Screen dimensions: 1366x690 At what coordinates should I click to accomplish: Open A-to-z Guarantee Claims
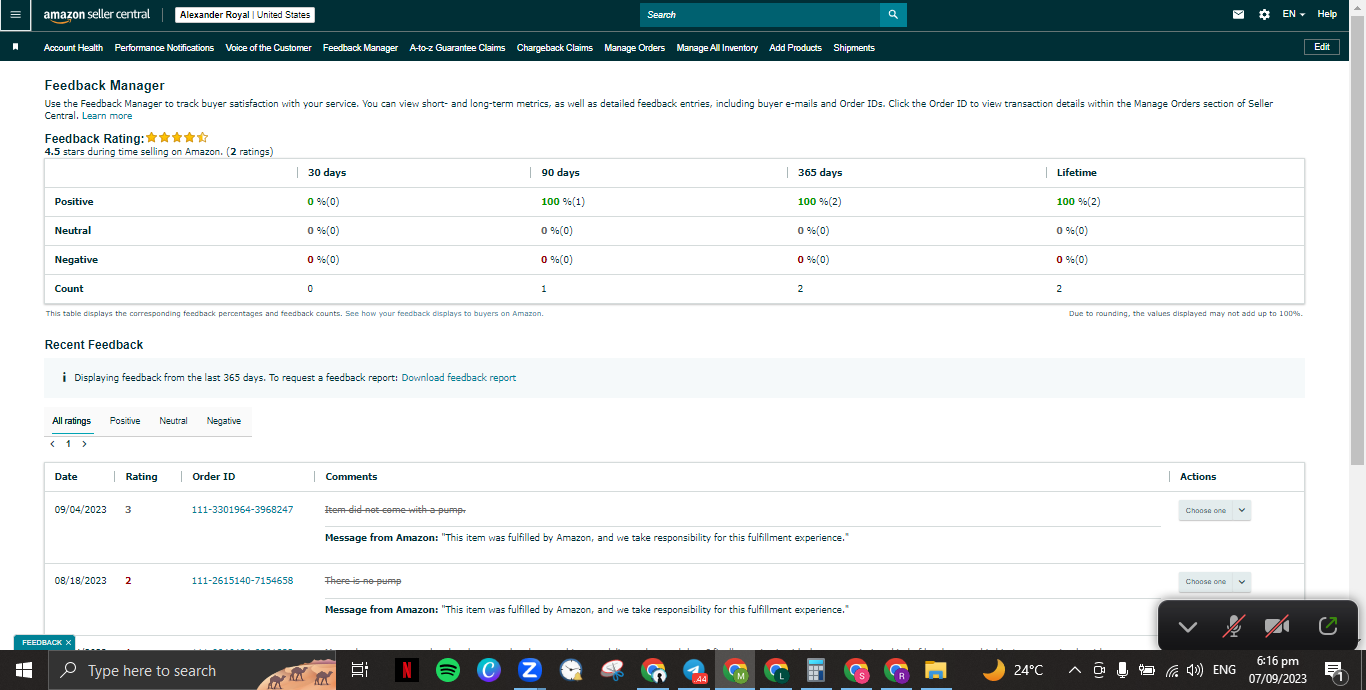pos(457,47)
